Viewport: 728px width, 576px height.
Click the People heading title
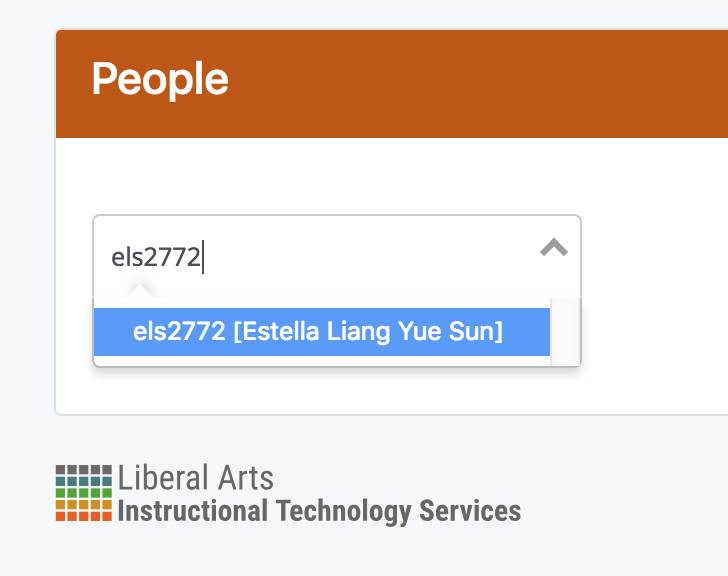[160, 79]
